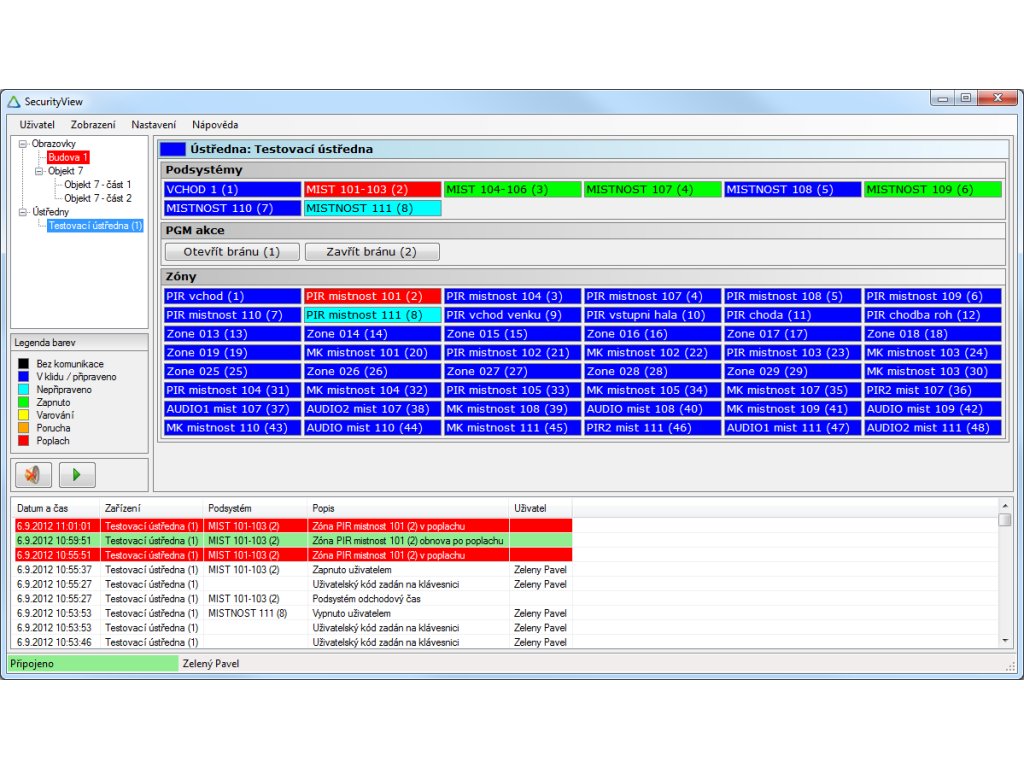This screenshot has width=1024, height=768.
Task: Select the red MIST 101-103 (2) subsystem
Action: click(372, 189)
